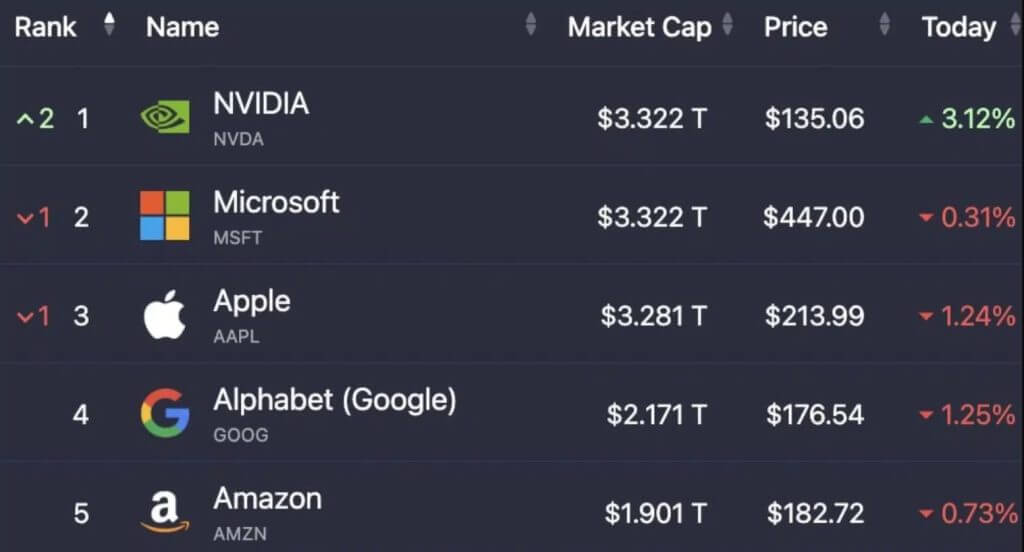Sort the table by Rank column arrows
The image size is (1024, 552).
pyautogui.click(x=109, y=24)
